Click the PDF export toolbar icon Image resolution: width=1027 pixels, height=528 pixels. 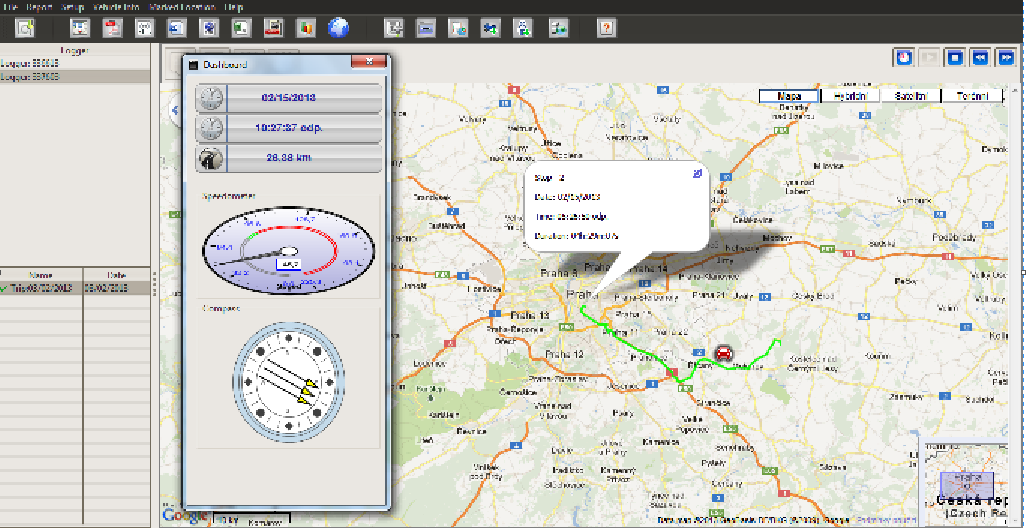(x=113, y=28)
